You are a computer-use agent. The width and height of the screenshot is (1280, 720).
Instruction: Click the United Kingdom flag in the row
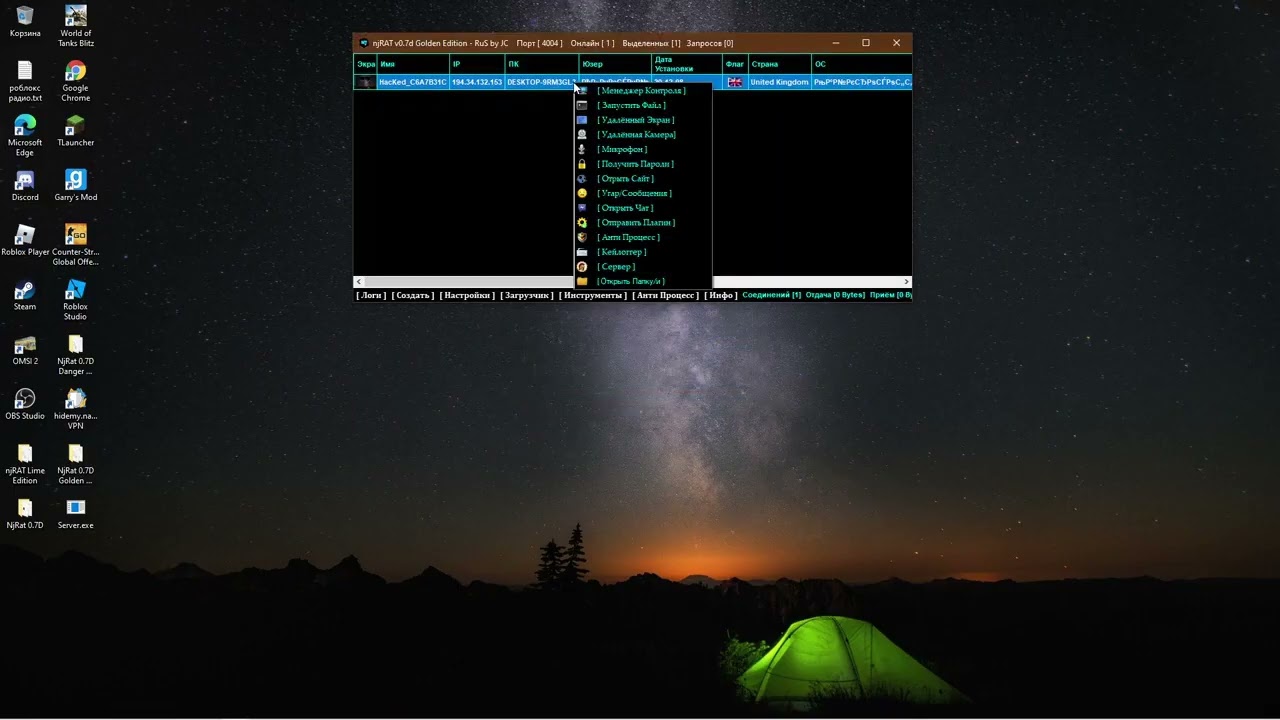[x=735, y=82]
